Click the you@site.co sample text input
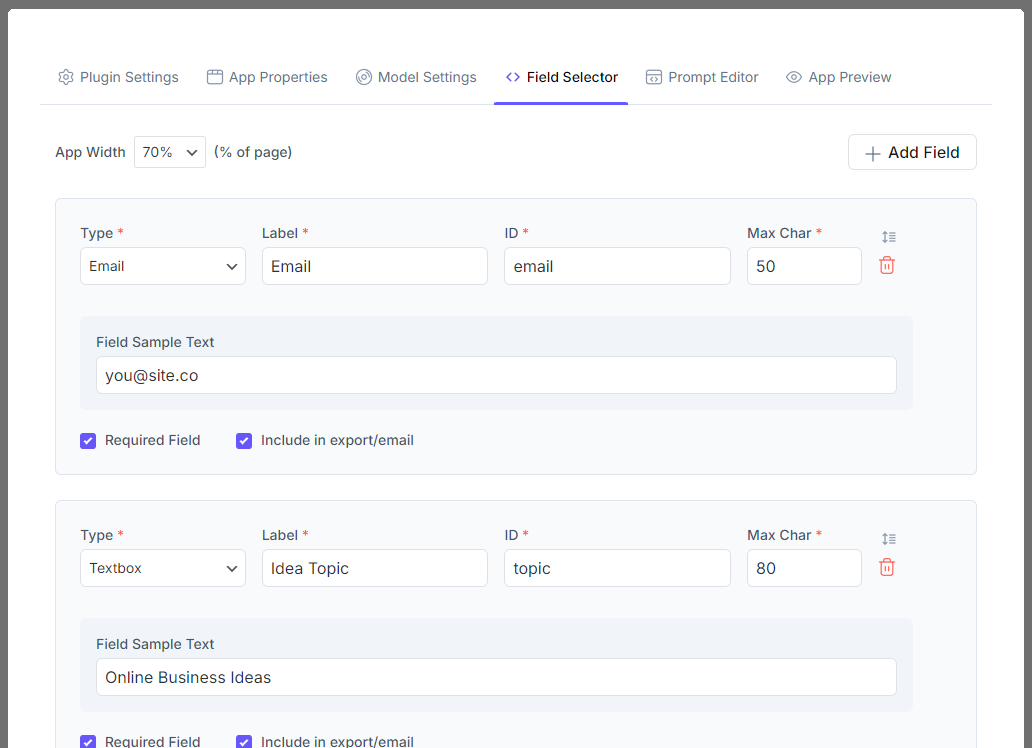The height and width of the screenshot is (748, 1032). coord(496,375)
